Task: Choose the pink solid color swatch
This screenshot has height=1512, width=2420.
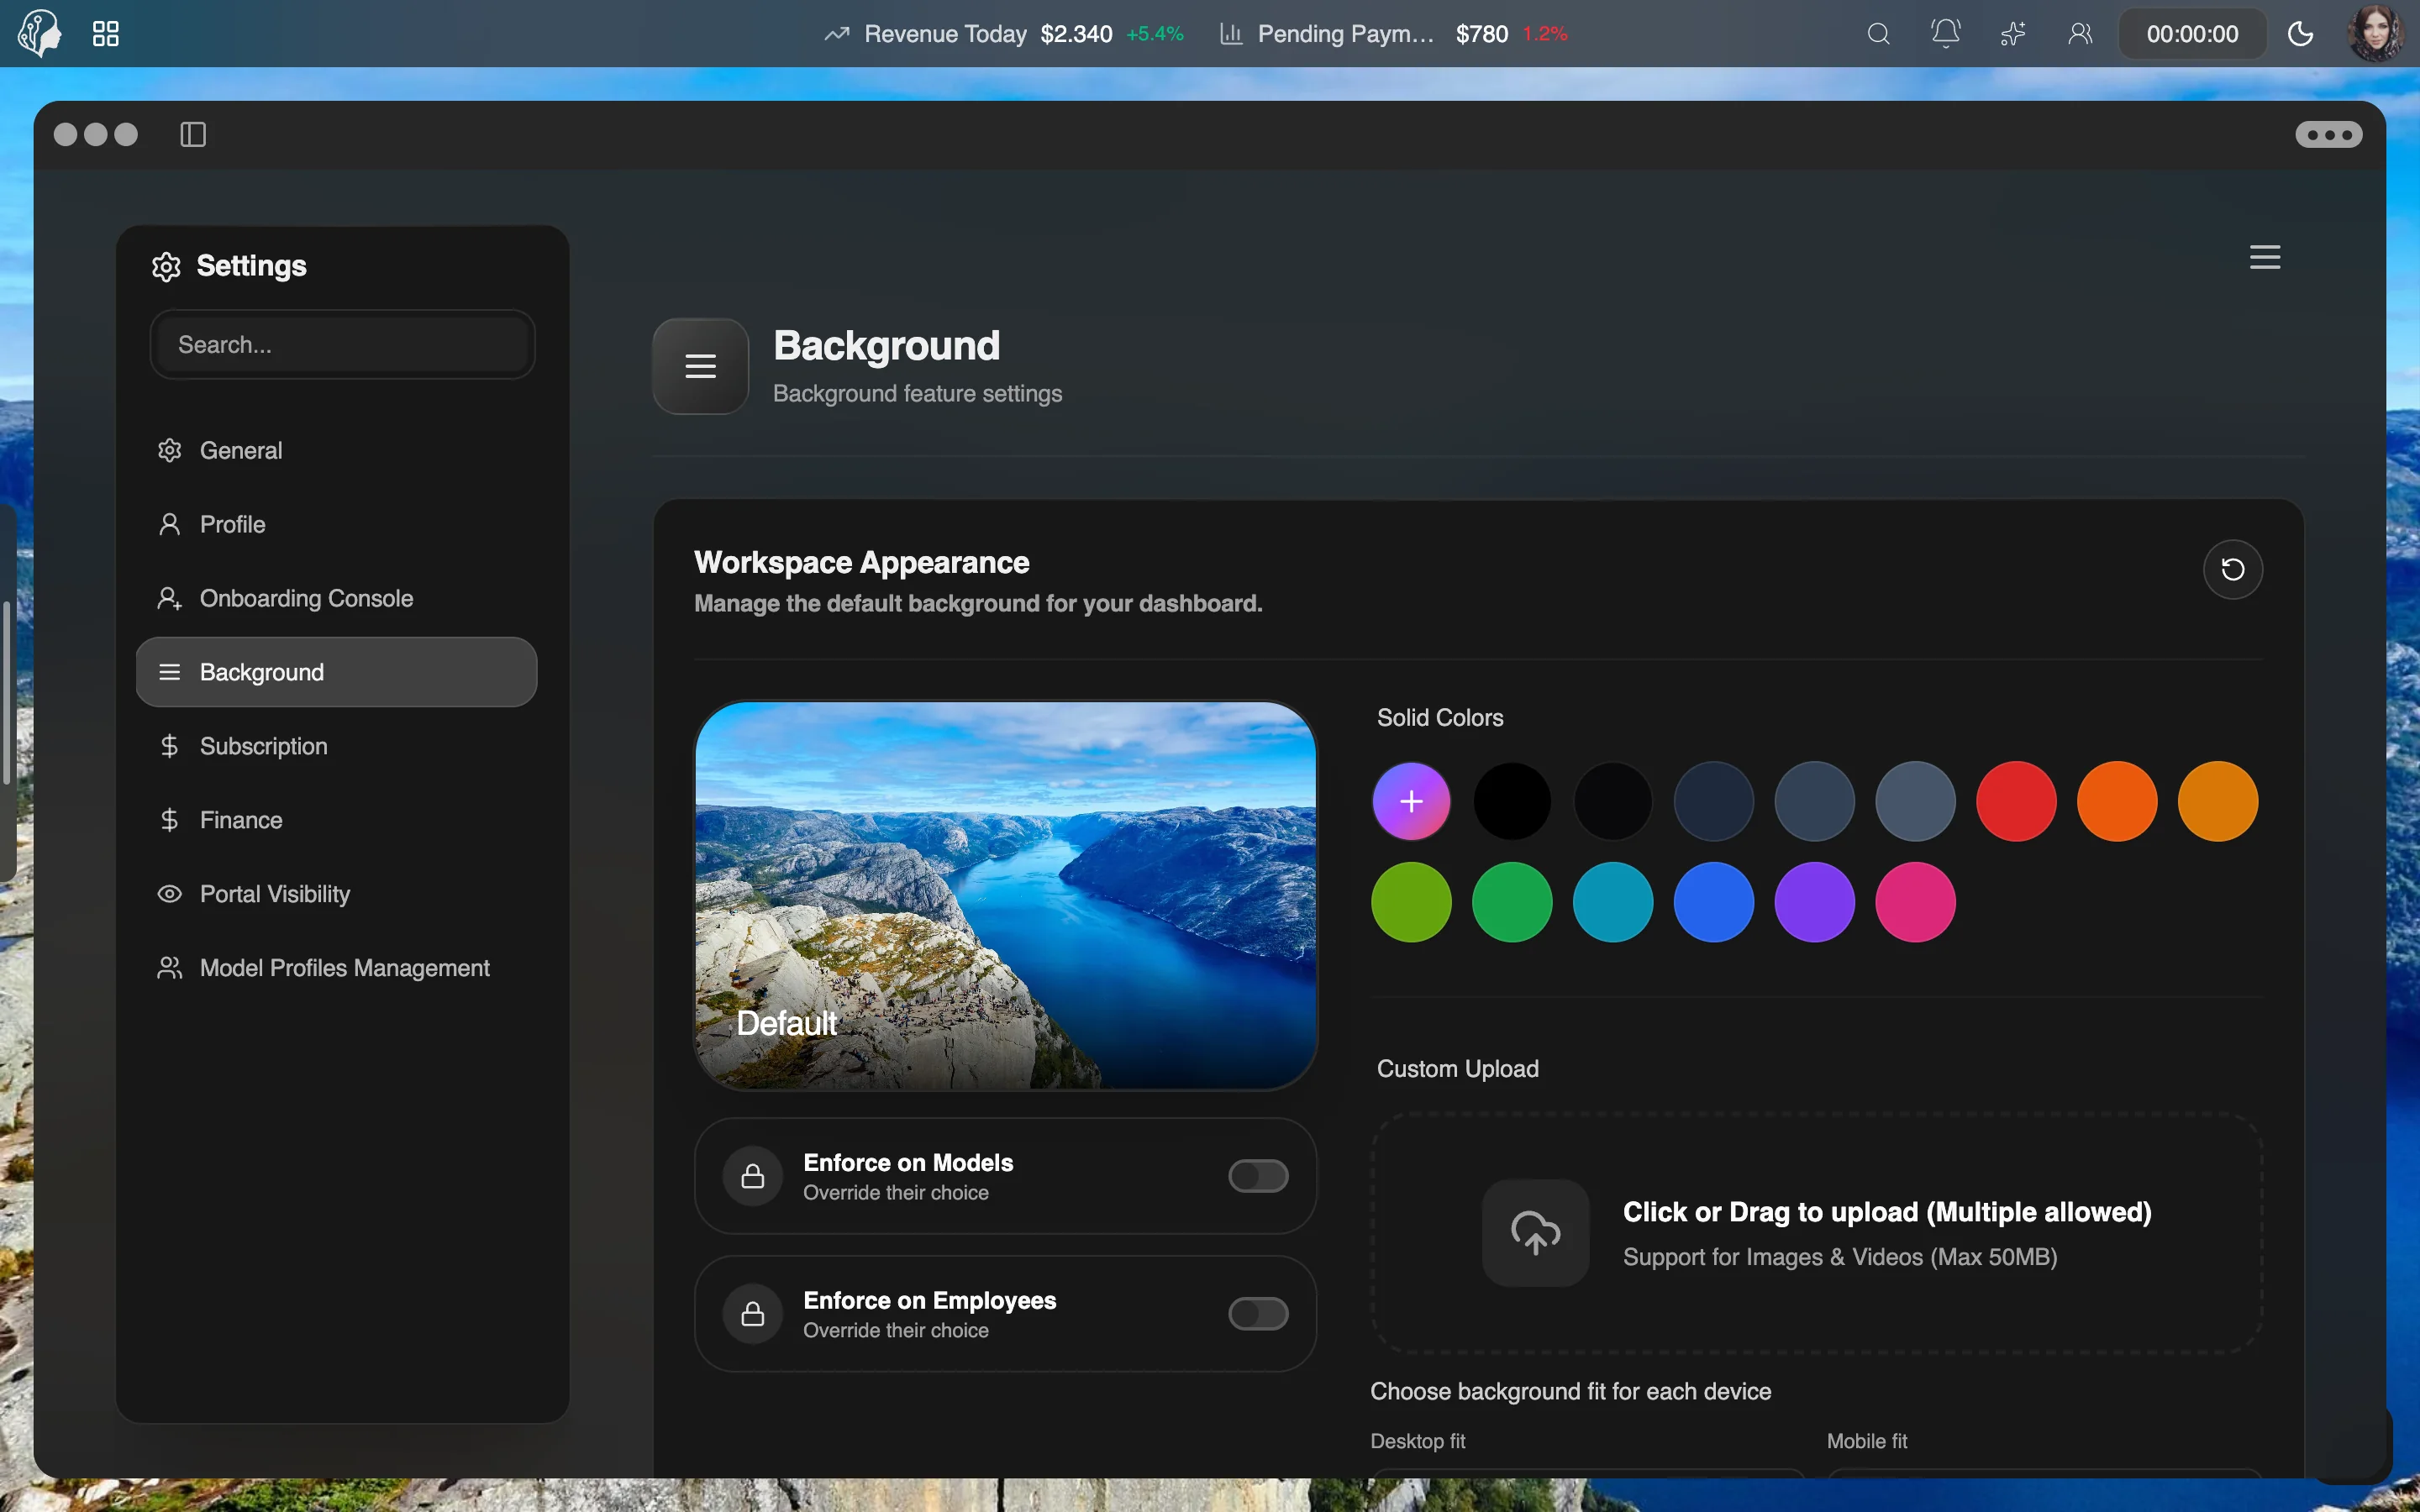Action: [x=1915, y=902]
